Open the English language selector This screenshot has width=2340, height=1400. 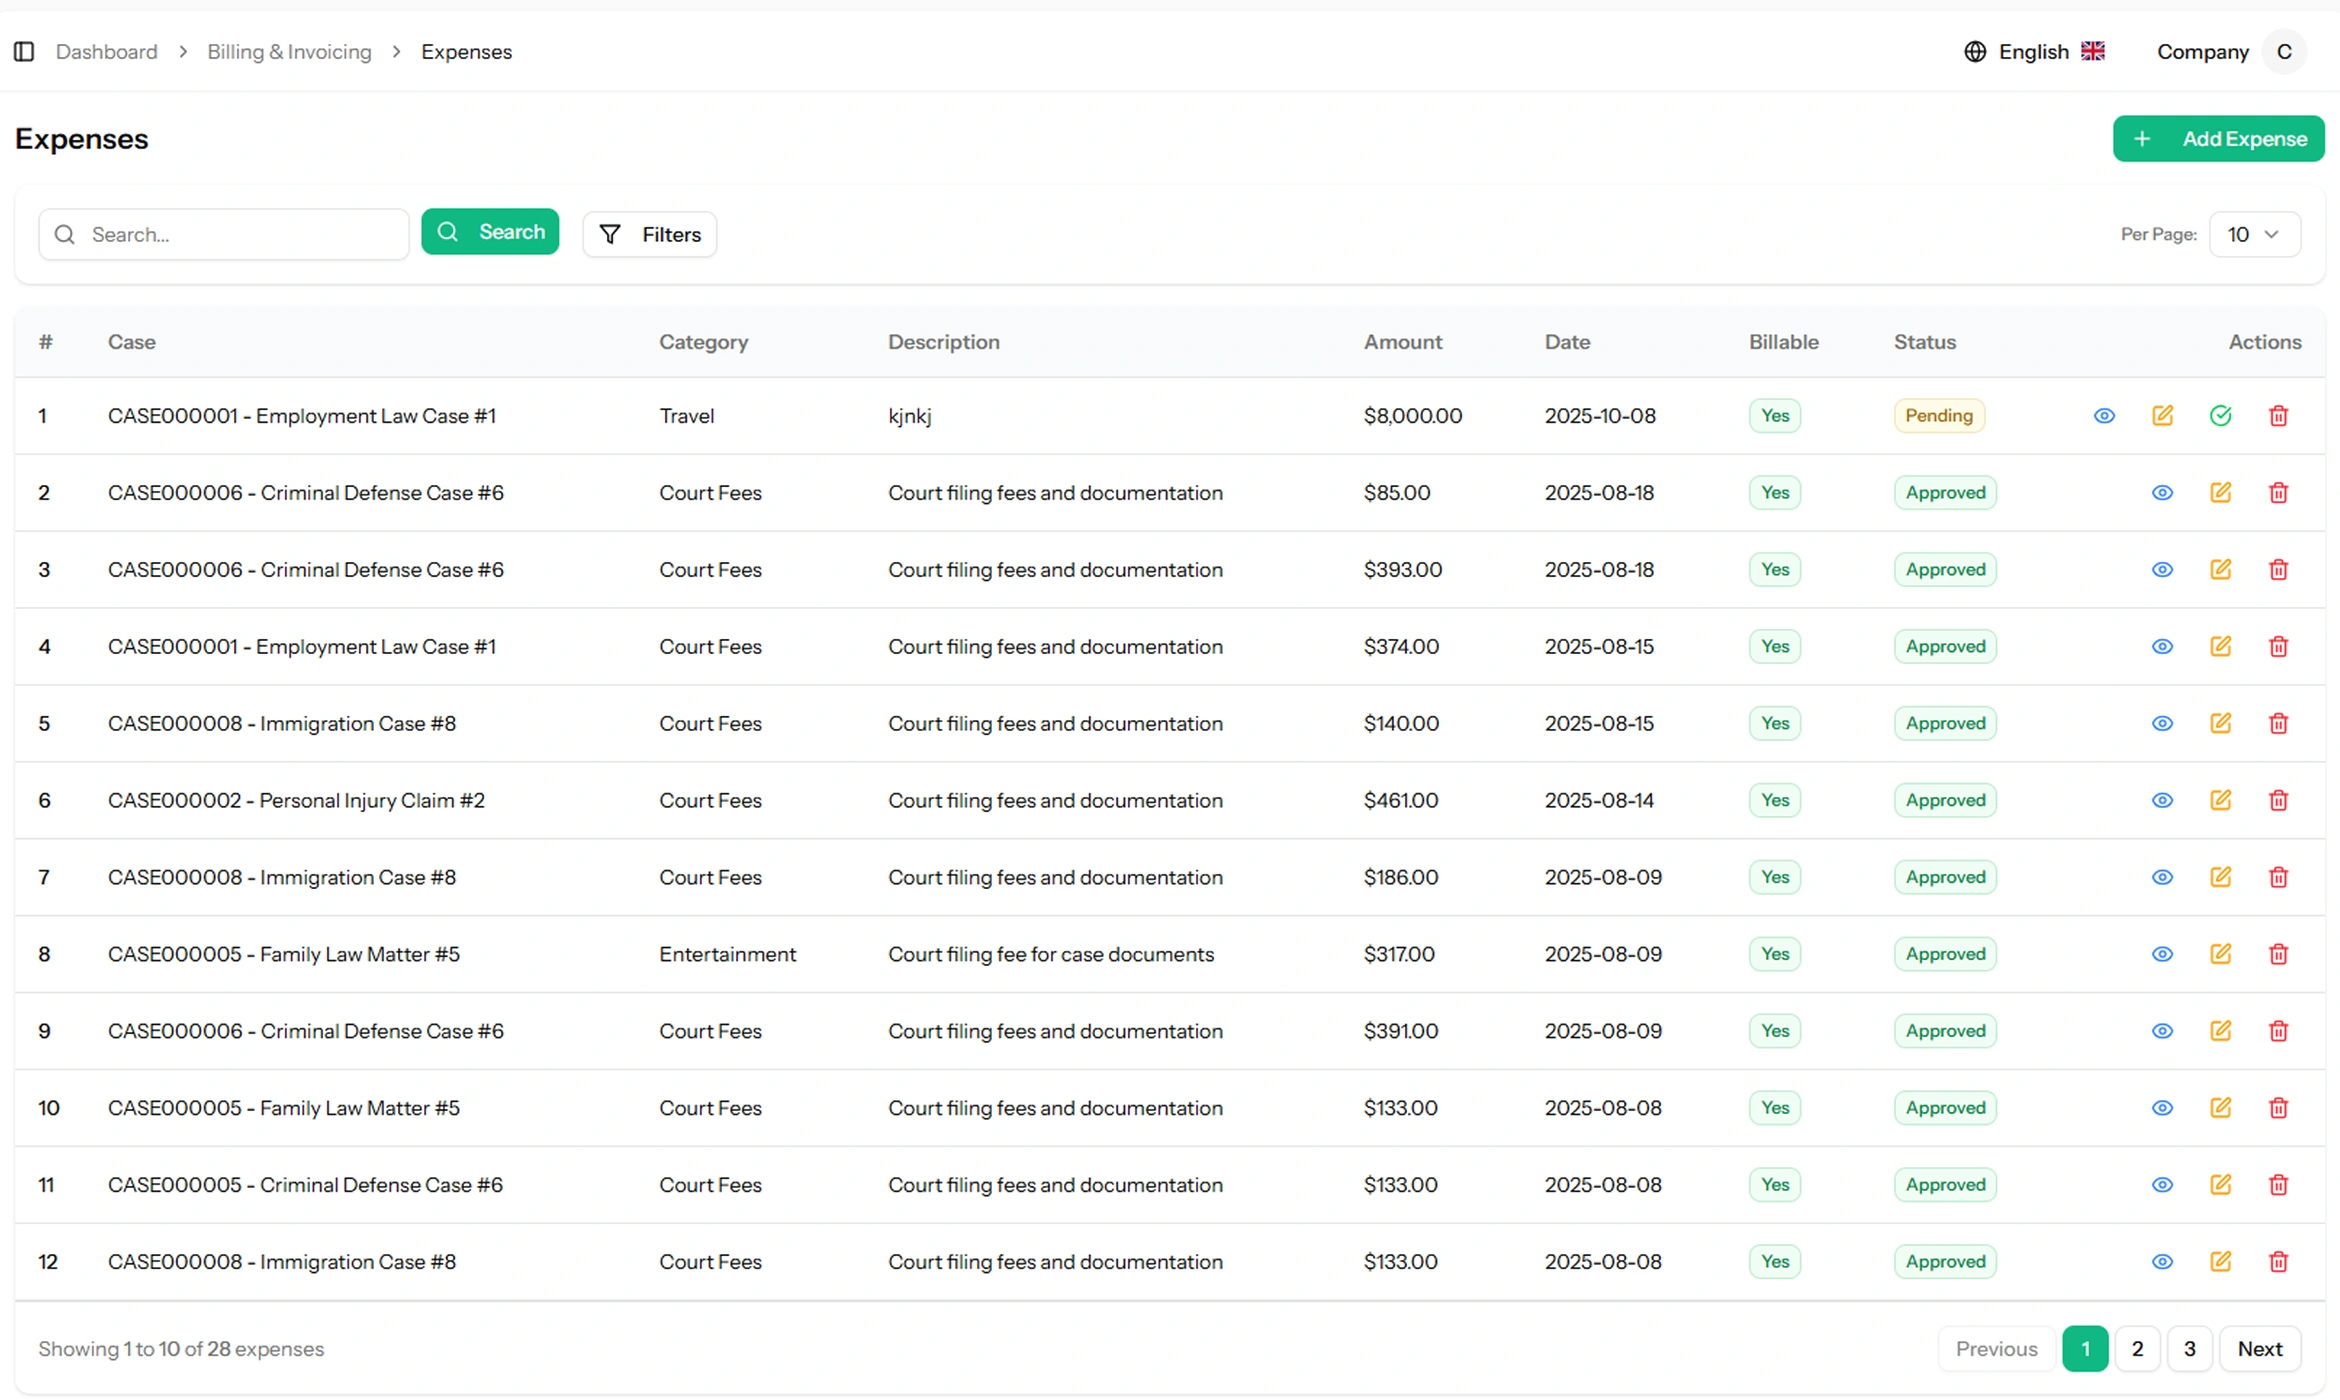2034,51
